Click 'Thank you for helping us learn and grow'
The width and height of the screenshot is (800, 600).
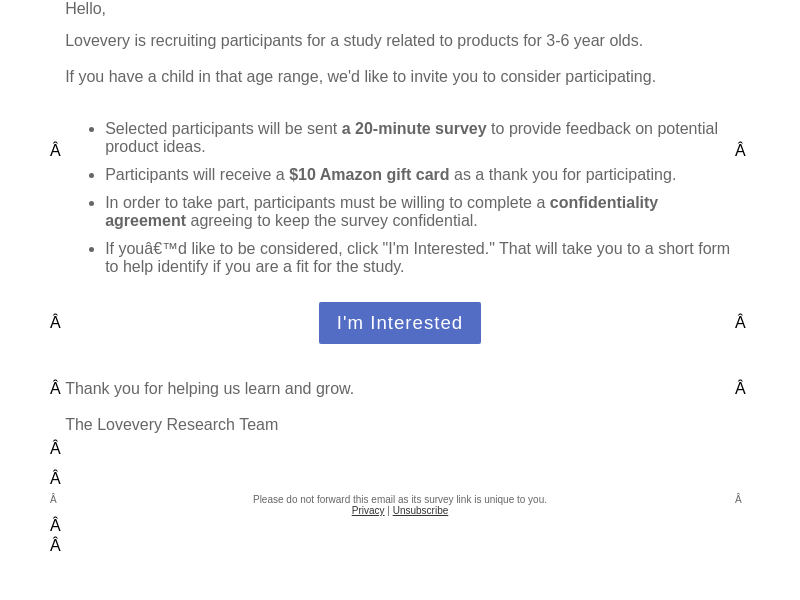coord(209,389)
